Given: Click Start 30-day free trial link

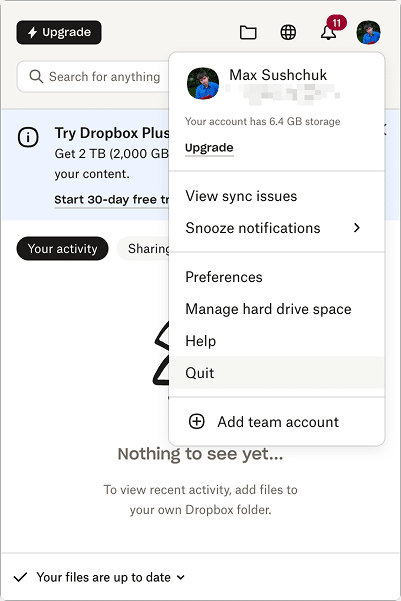Looking at the screenshot, I should pos(112,200).
